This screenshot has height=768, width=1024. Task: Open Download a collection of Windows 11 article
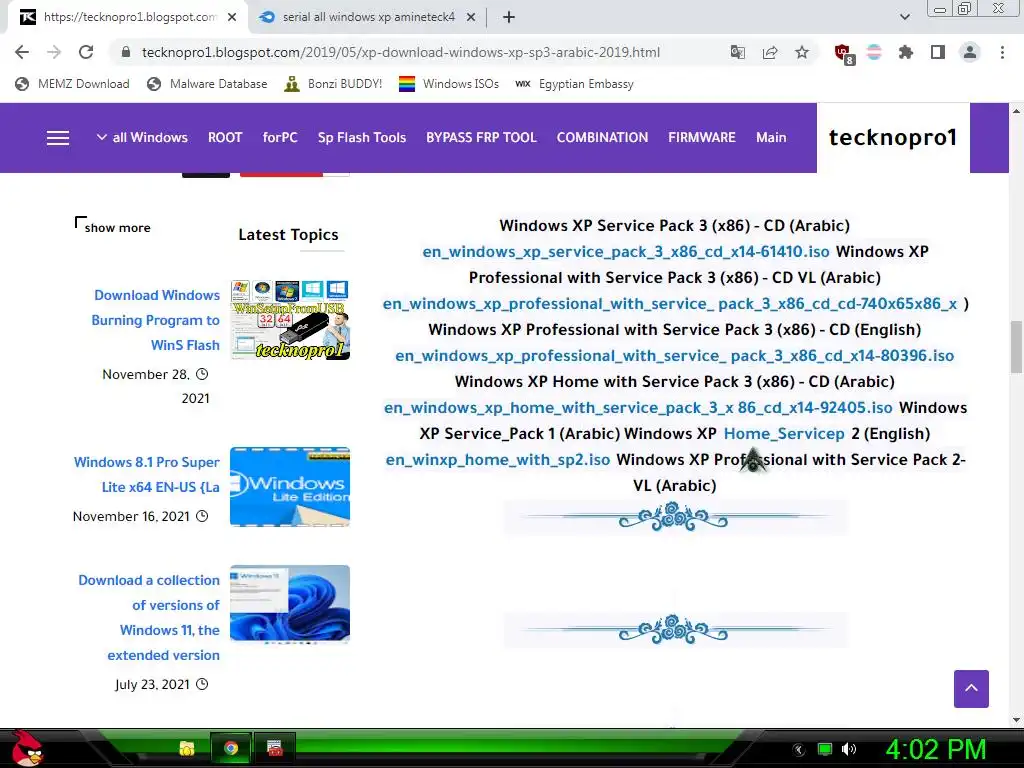tap(149, 617)
